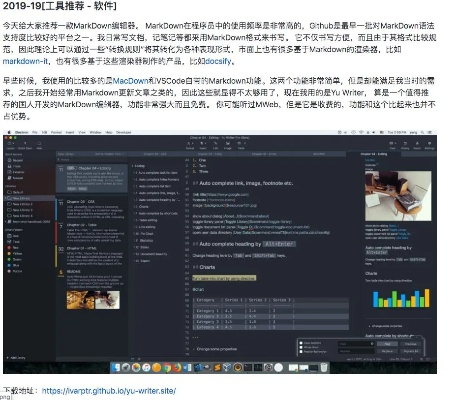
Task: Open the README document card
Action: pyautogui.click(x=91, y=289)
